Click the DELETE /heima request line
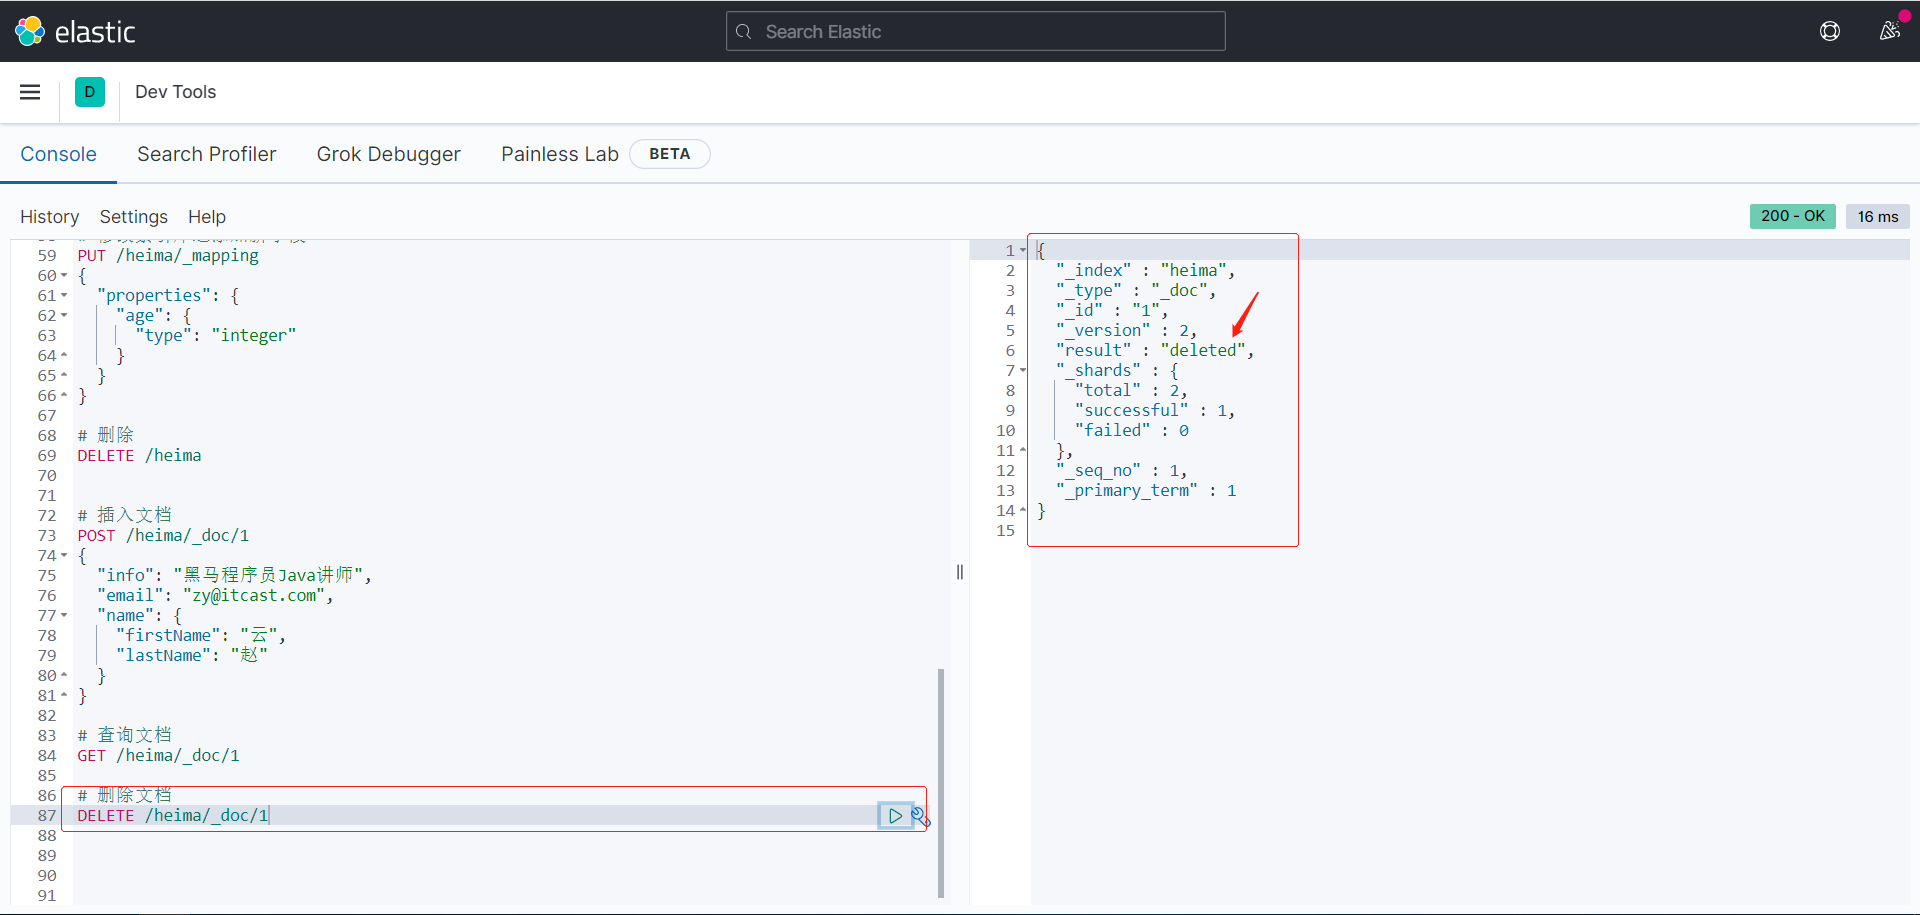 [x=139, y=456]
